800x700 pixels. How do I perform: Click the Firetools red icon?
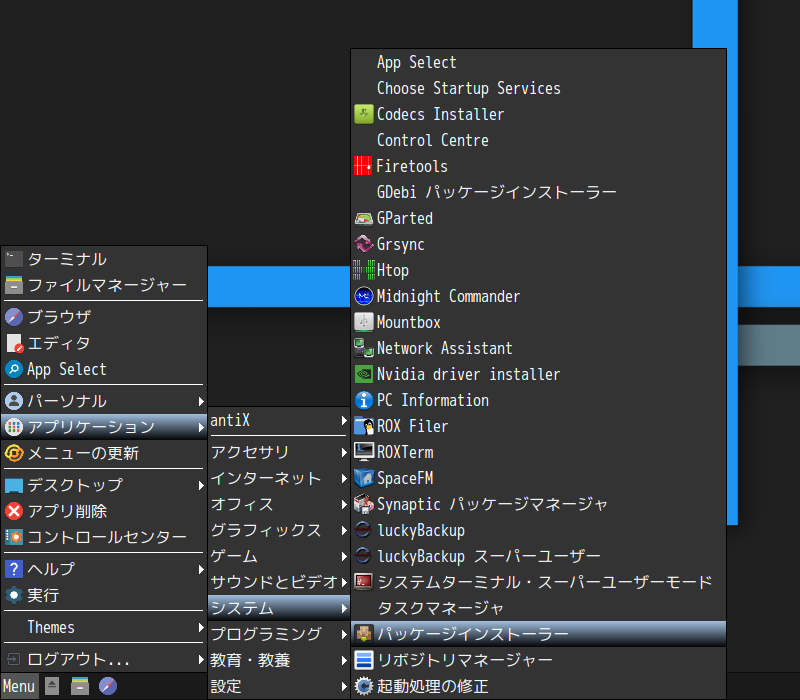(363, 166)
